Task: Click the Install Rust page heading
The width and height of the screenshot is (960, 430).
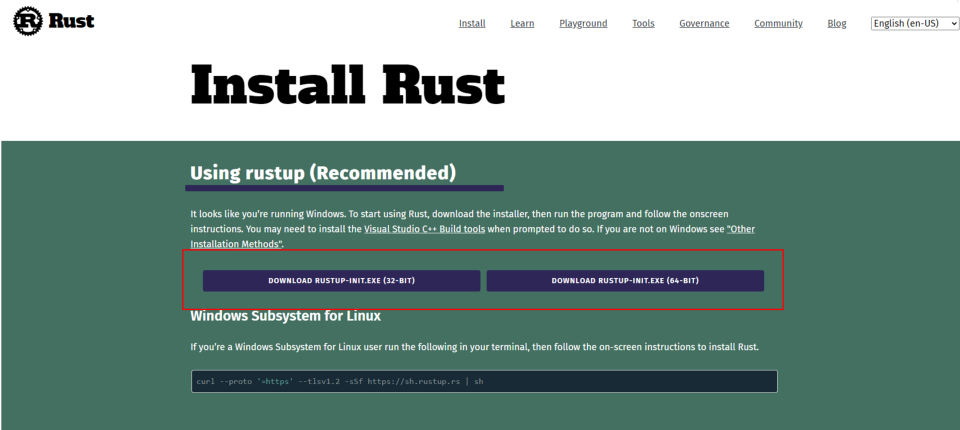Action: 348,85
